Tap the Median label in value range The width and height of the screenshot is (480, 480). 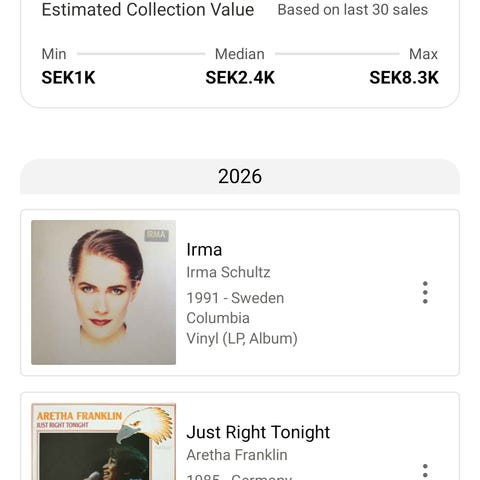click(240, 54)
